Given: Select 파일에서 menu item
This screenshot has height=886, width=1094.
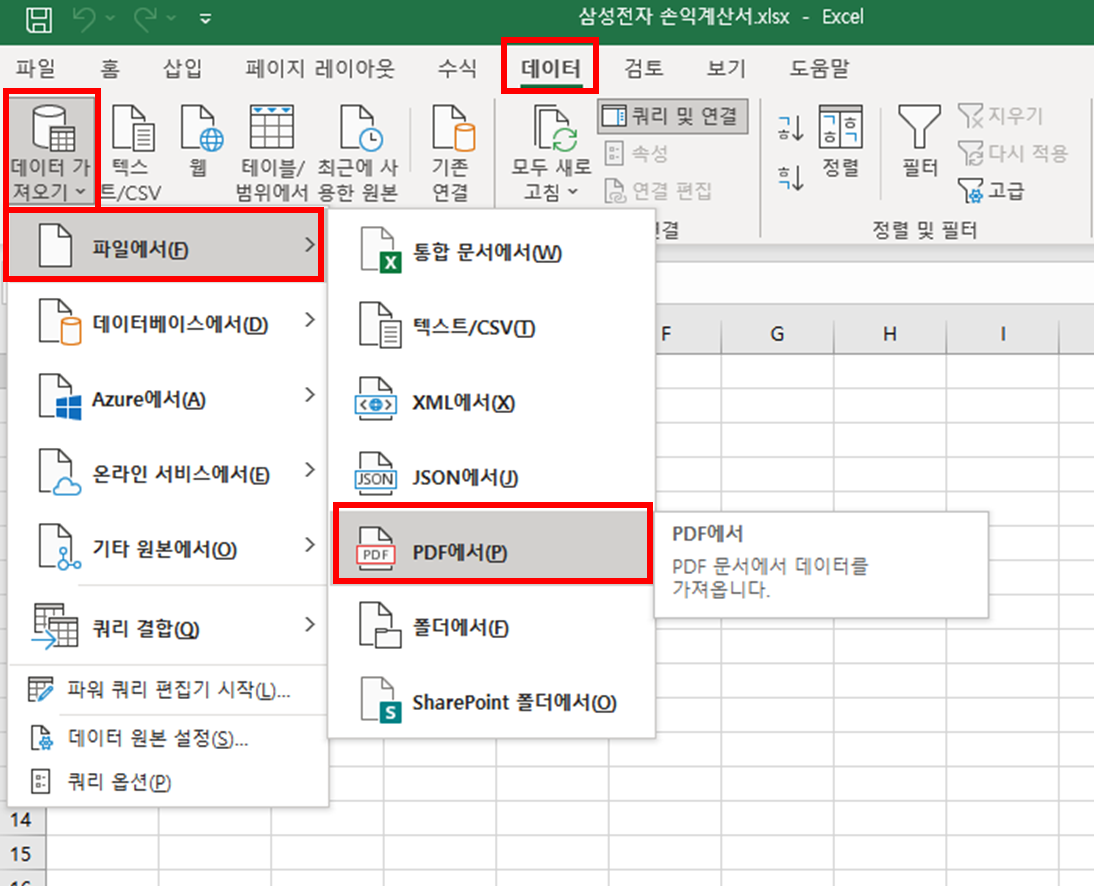Looking at the screenshot, I should [x=165, y=246].
